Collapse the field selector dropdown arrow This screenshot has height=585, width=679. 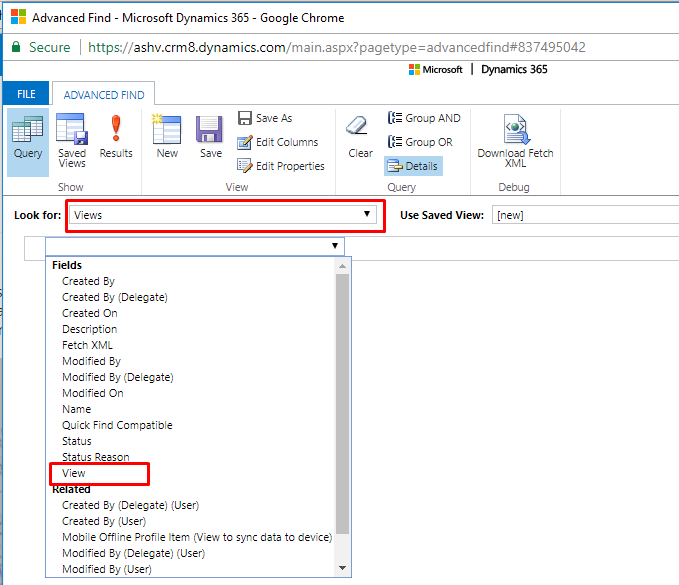[335, 246]
